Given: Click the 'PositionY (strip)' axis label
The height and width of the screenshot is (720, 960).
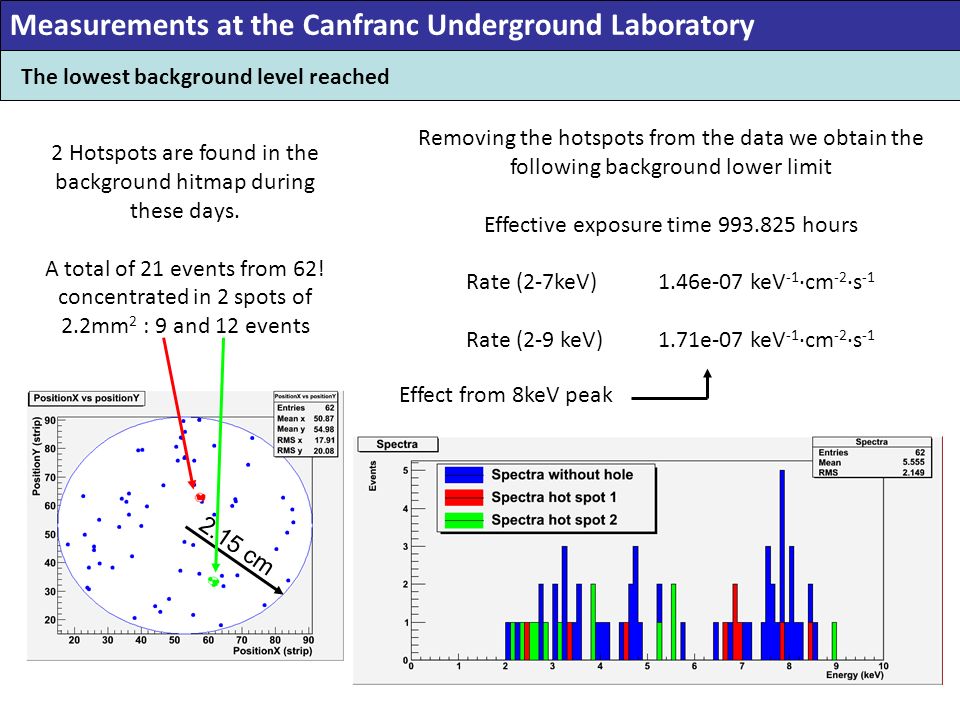Looking at the screenshot, I should (x=37, y=456).
